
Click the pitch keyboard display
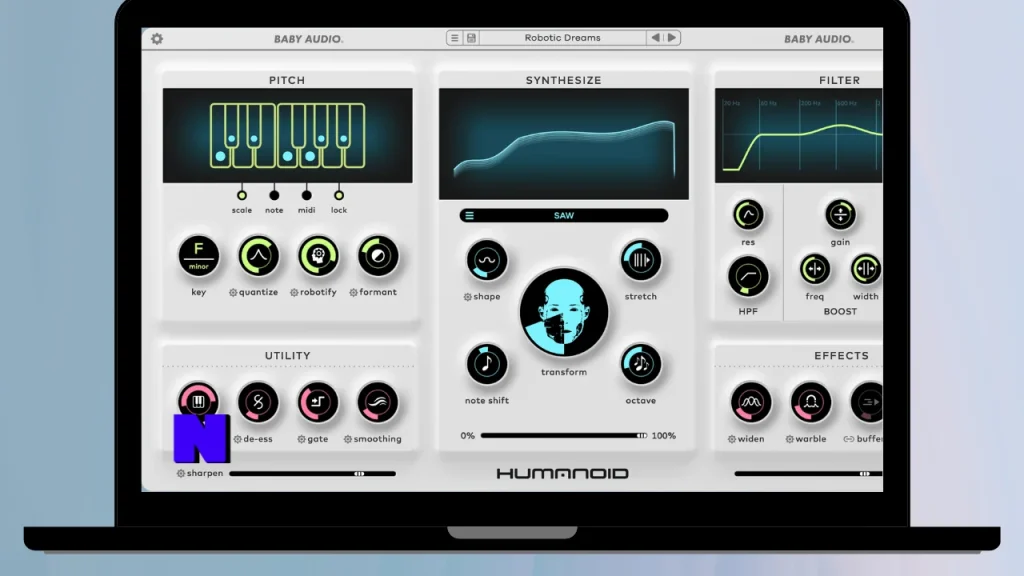click(287, 136)
